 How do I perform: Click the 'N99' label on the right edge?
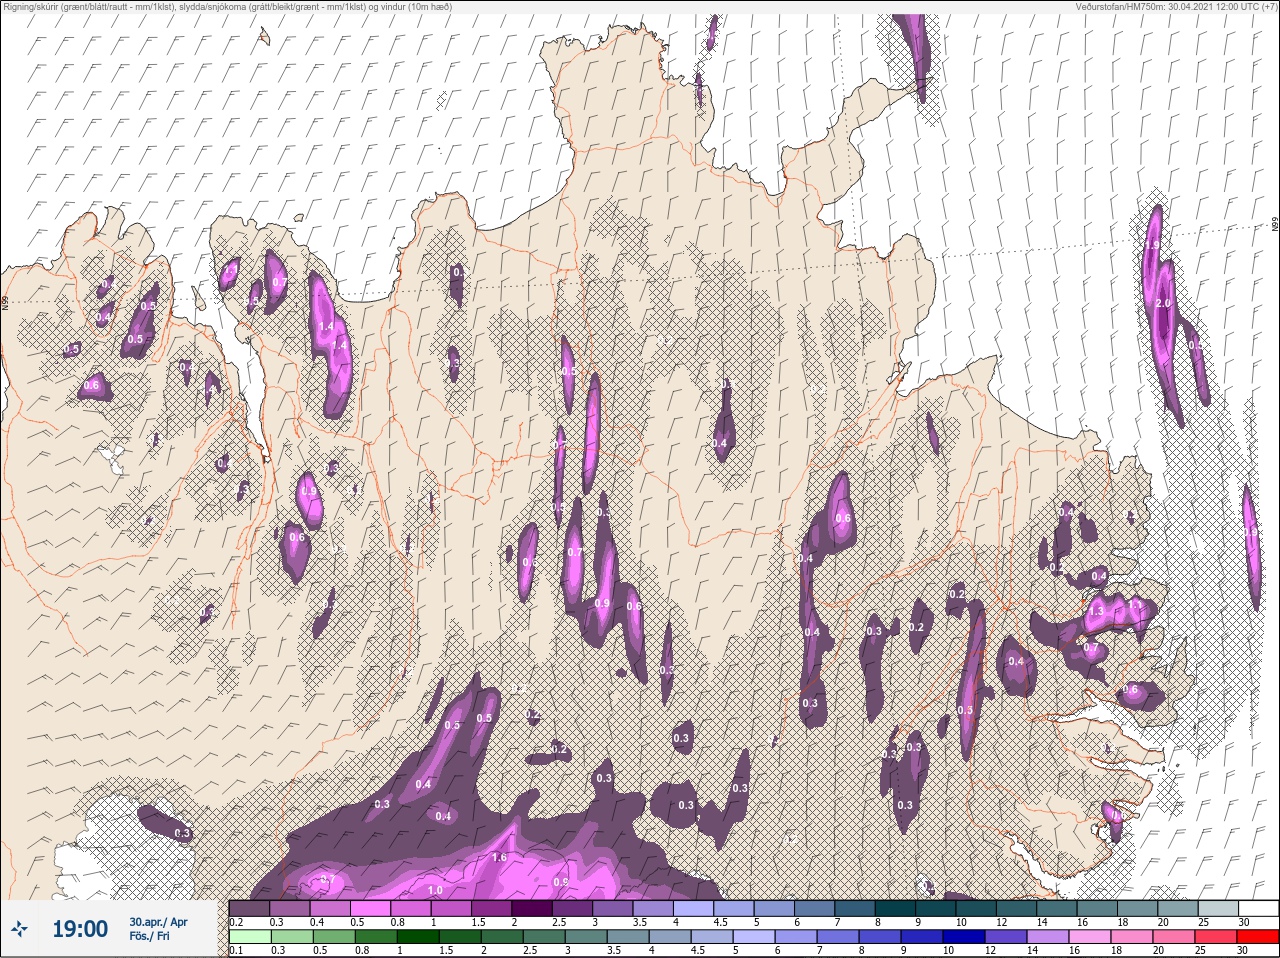click(1275, 226)
